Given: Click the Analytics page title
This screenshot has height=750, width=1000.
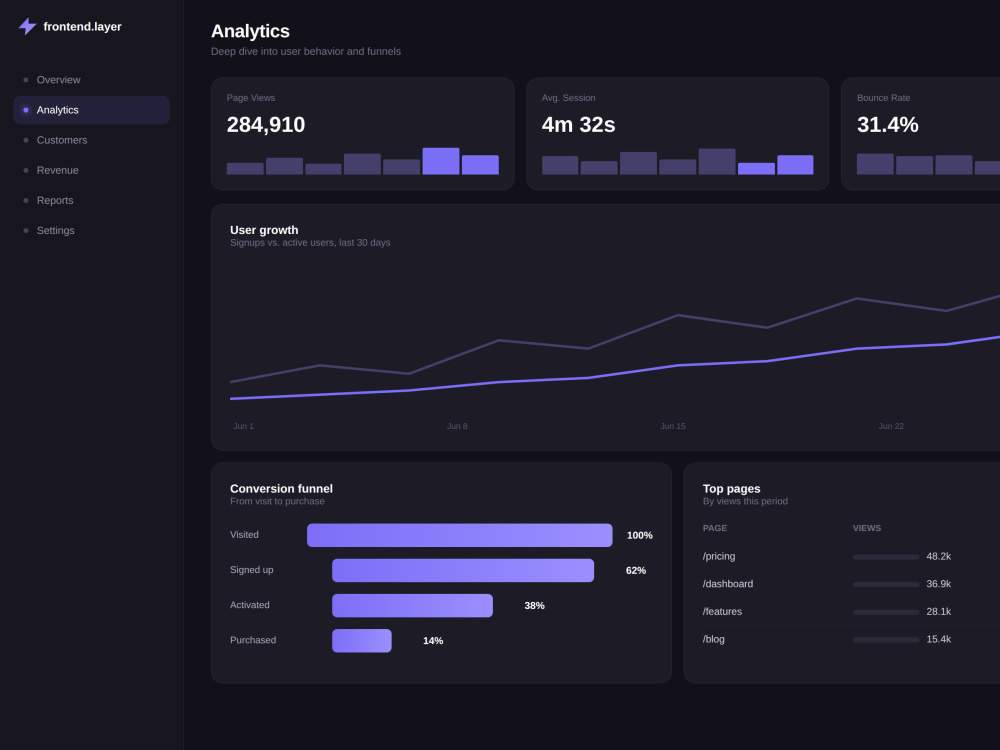Looking at the screenshot, I should pyautogui.click(x=250, y=31).
